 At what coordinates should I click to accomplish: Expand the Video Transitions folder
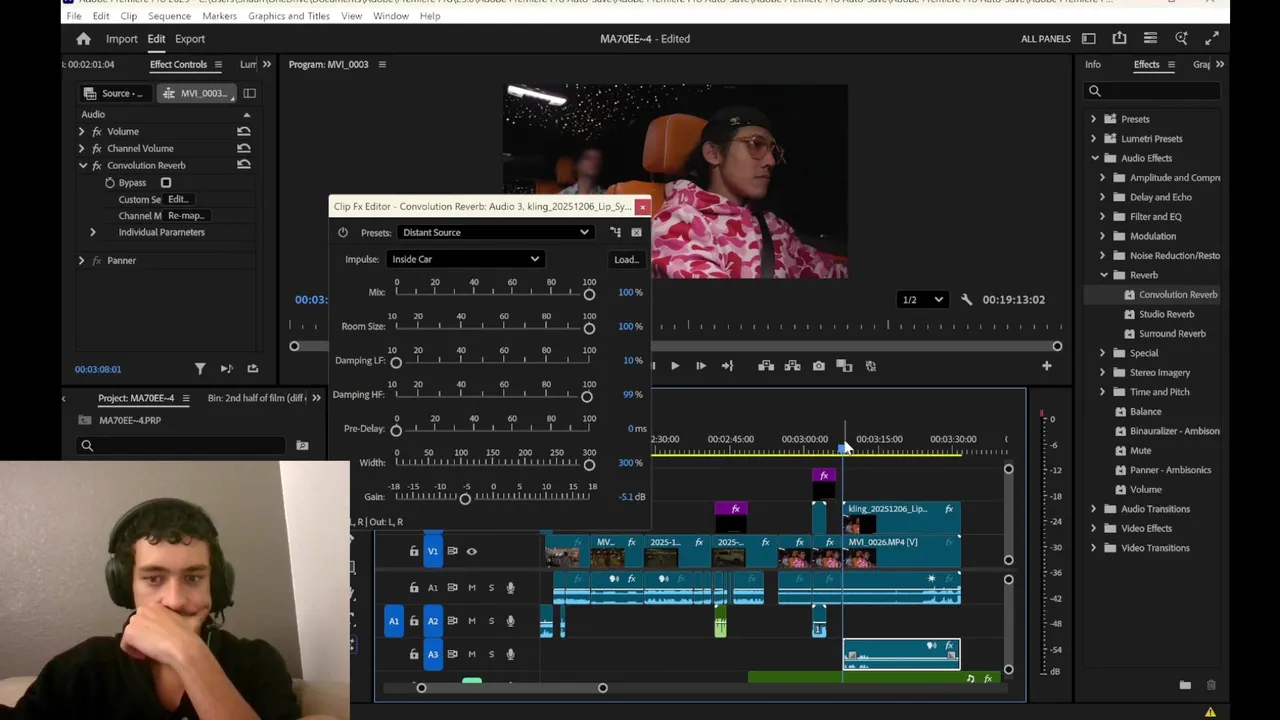1093,548
